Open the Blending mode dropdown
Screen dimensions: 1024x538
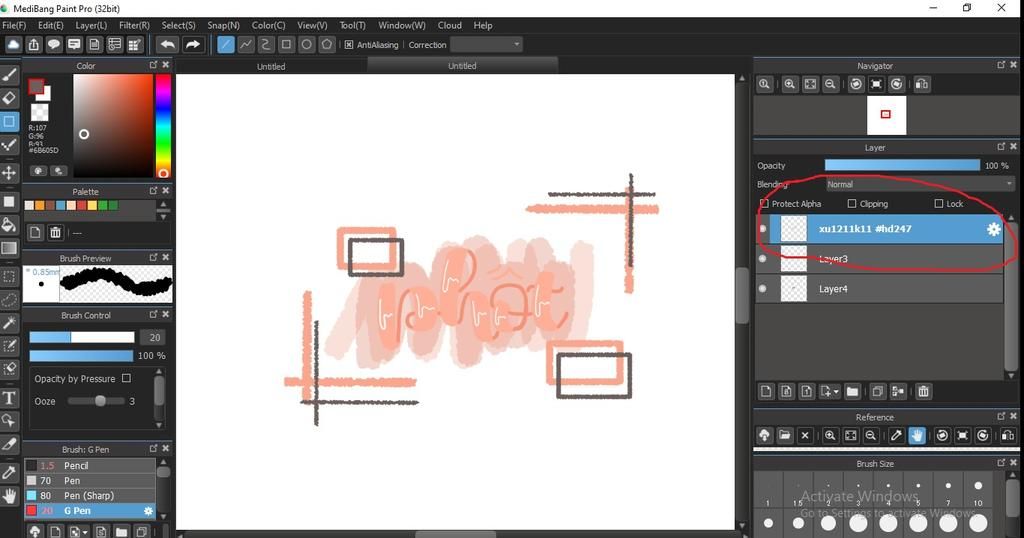click(x=920, y=185)
